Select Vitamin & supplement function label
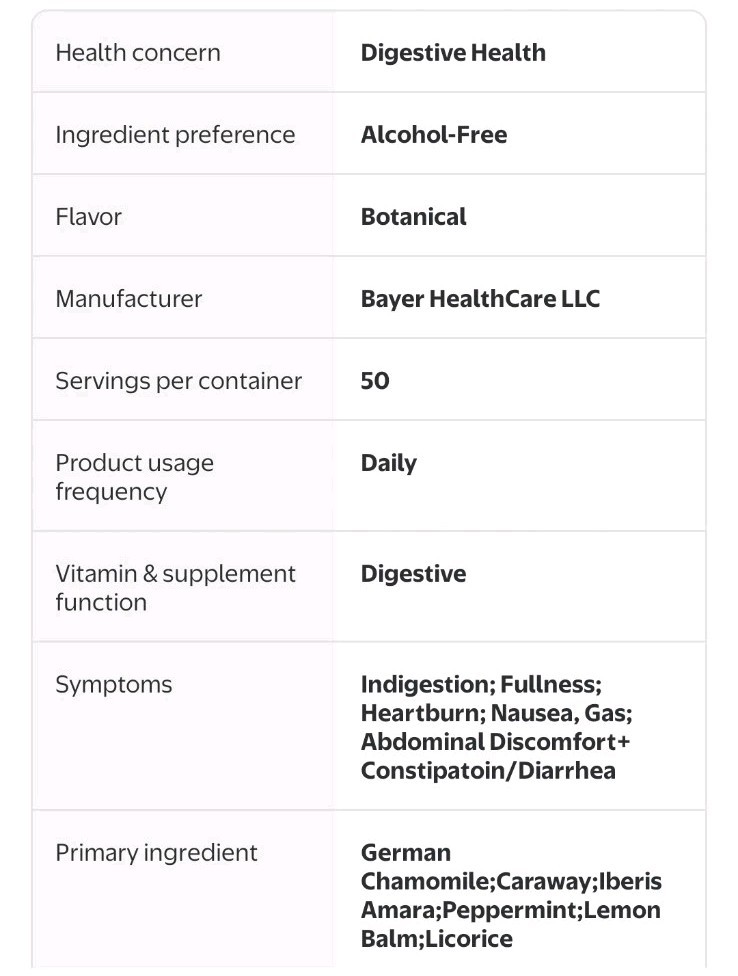The image size is (738, 976). [x=175, y=588]
